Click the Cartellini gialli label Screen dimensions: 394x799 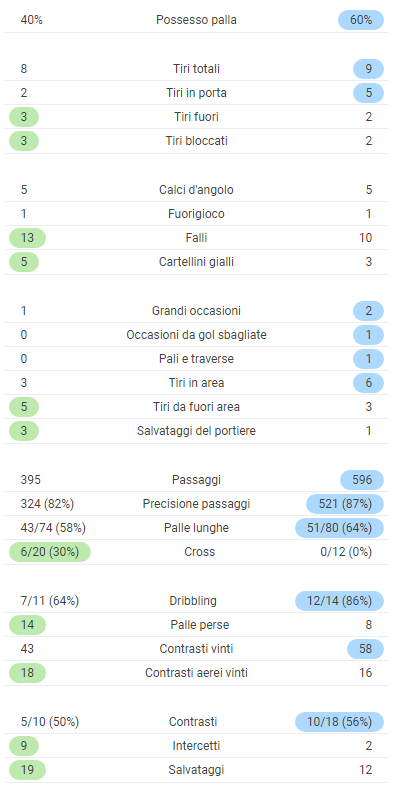[x=196, y=261]
